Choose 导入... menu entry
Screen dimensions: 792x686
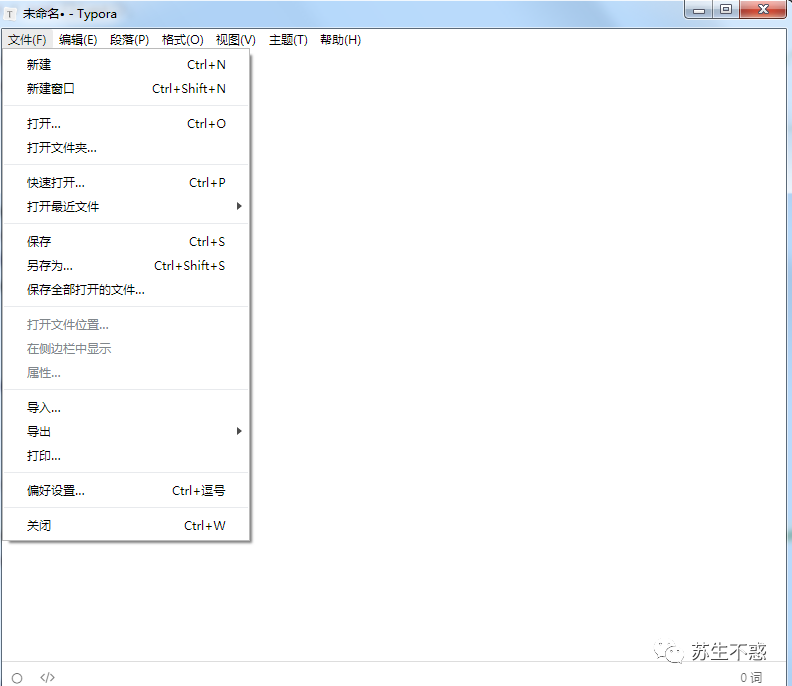click(x=126, y=408)
